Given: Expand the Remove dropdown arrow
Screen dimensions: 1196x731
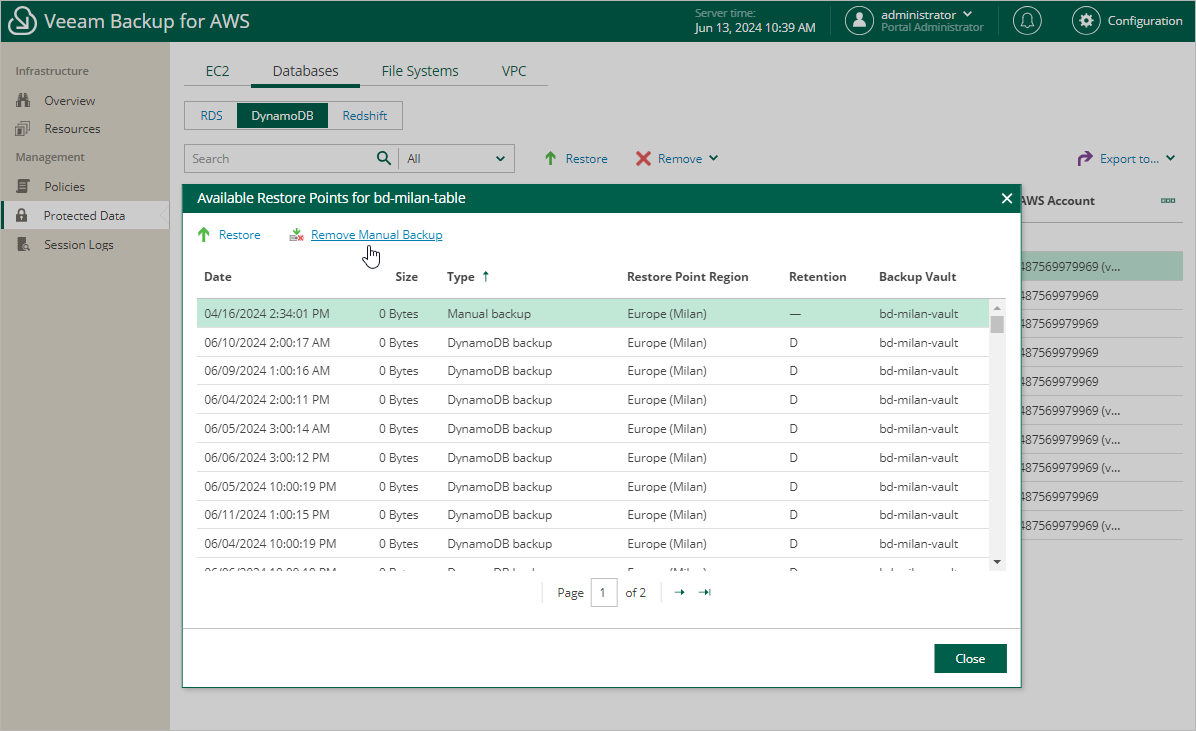Looking at the screenshot, I should pyautogui.click(x=713, y=158).
